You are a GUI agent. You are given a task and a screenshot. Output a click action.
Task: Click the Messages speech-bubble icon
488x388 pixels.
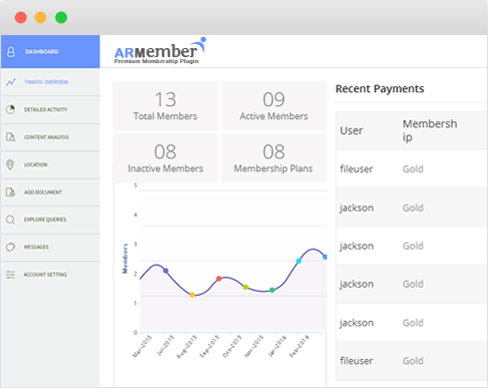pyautogui.click(x=10, y=247)
